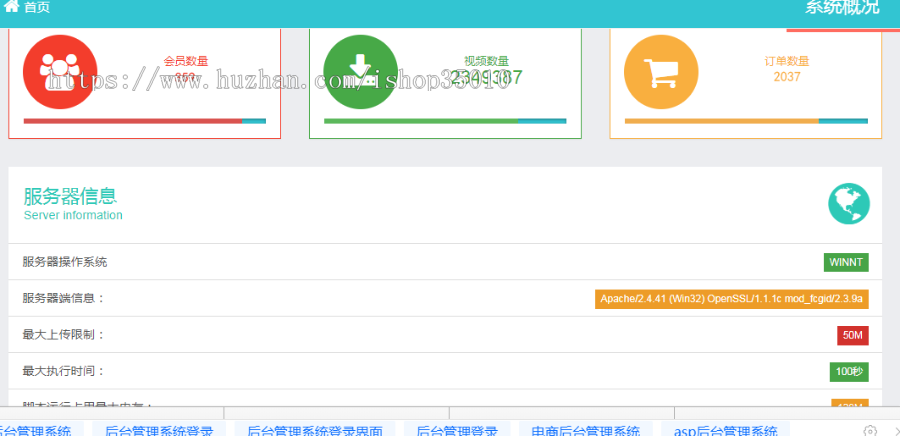Click the members count card
This screenshot has height=436, width=900.
click(x=145, y=83)
